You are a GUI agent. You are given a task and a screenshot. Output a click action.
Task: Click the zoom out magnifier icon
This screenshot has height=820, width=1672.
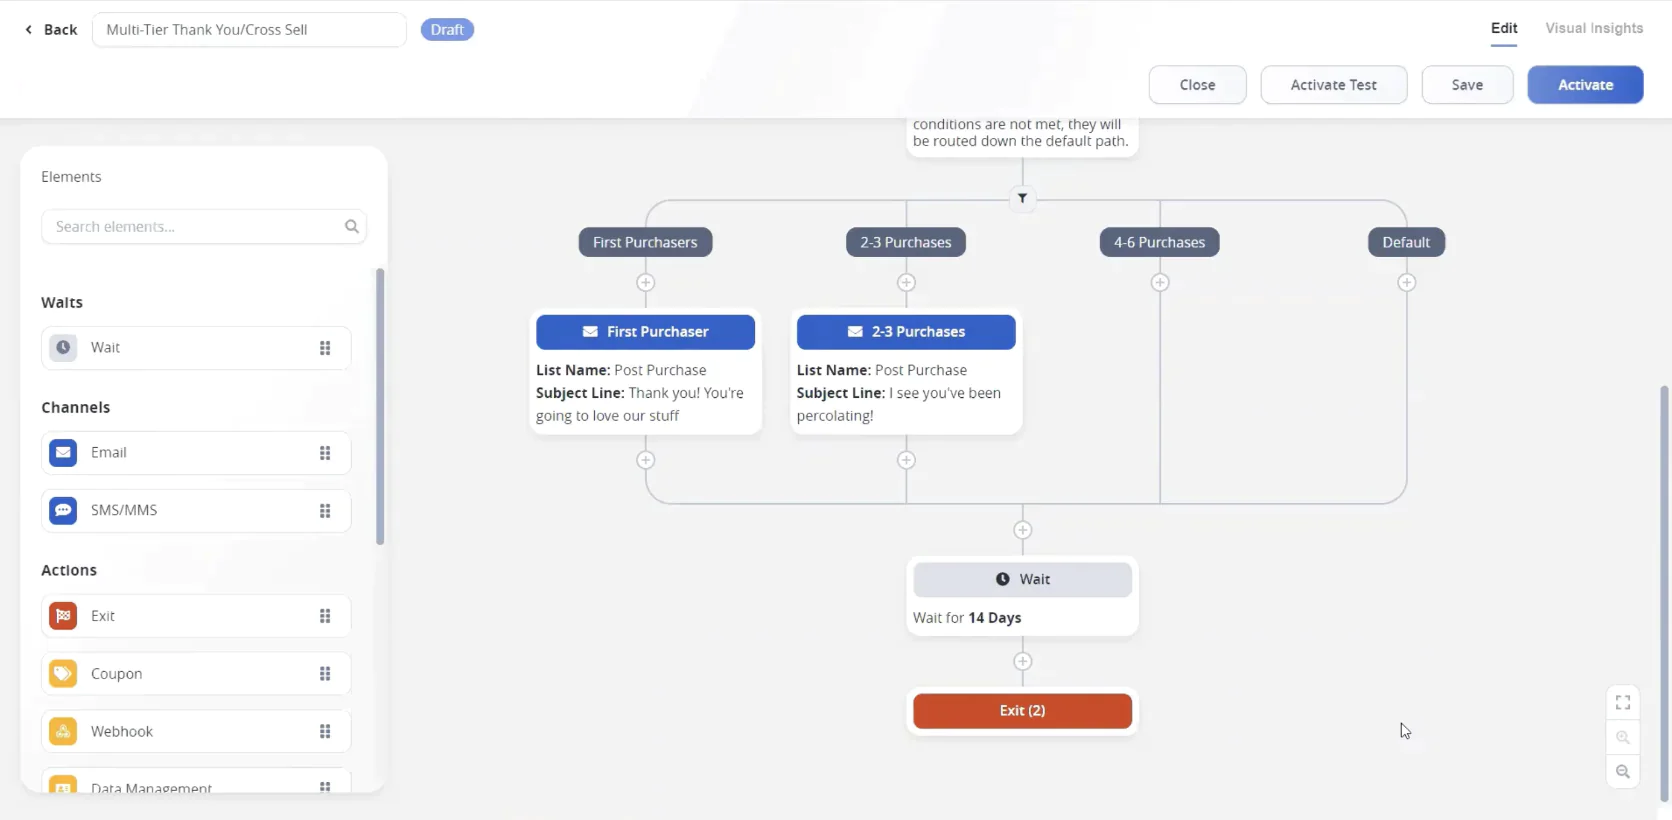1623,772
